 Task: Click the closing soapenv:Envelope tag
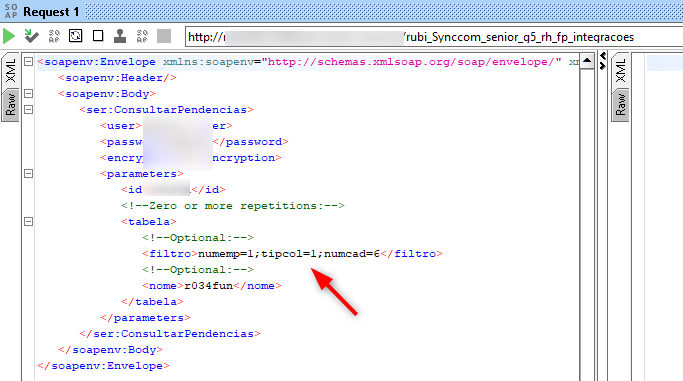tap(103, 366)
